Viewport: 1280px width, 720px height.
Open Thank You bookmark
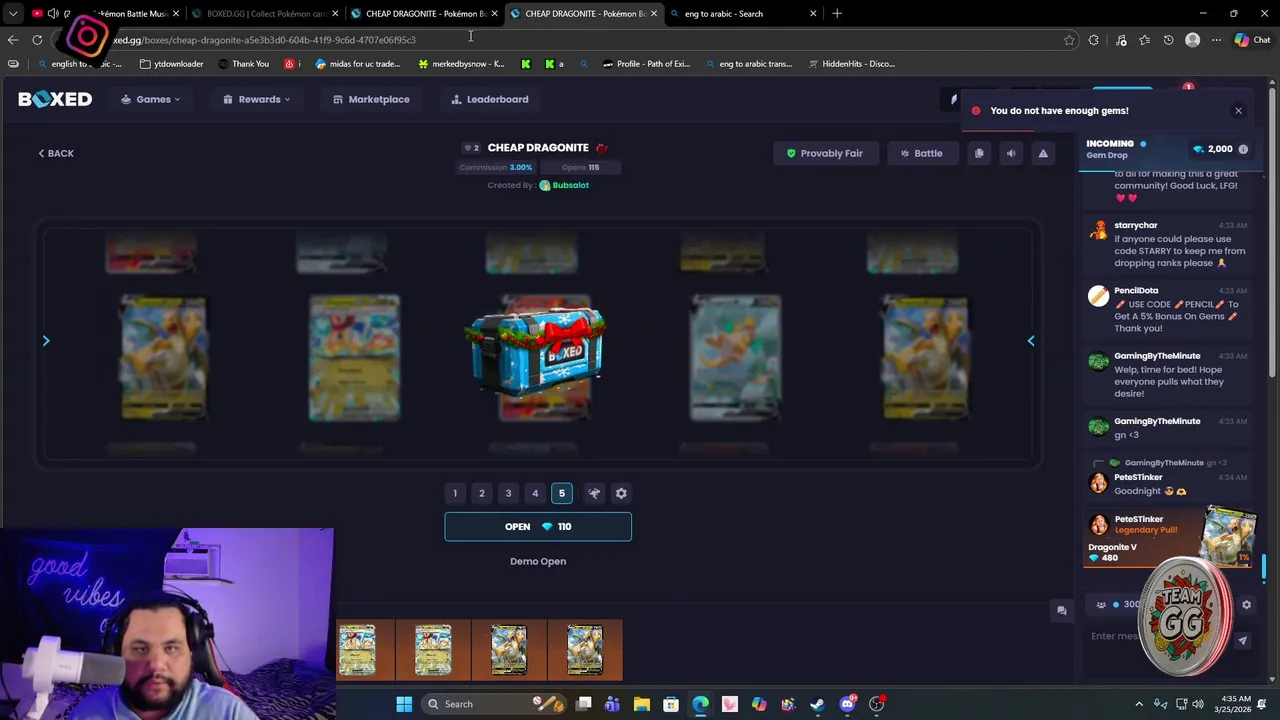point(242,64)
